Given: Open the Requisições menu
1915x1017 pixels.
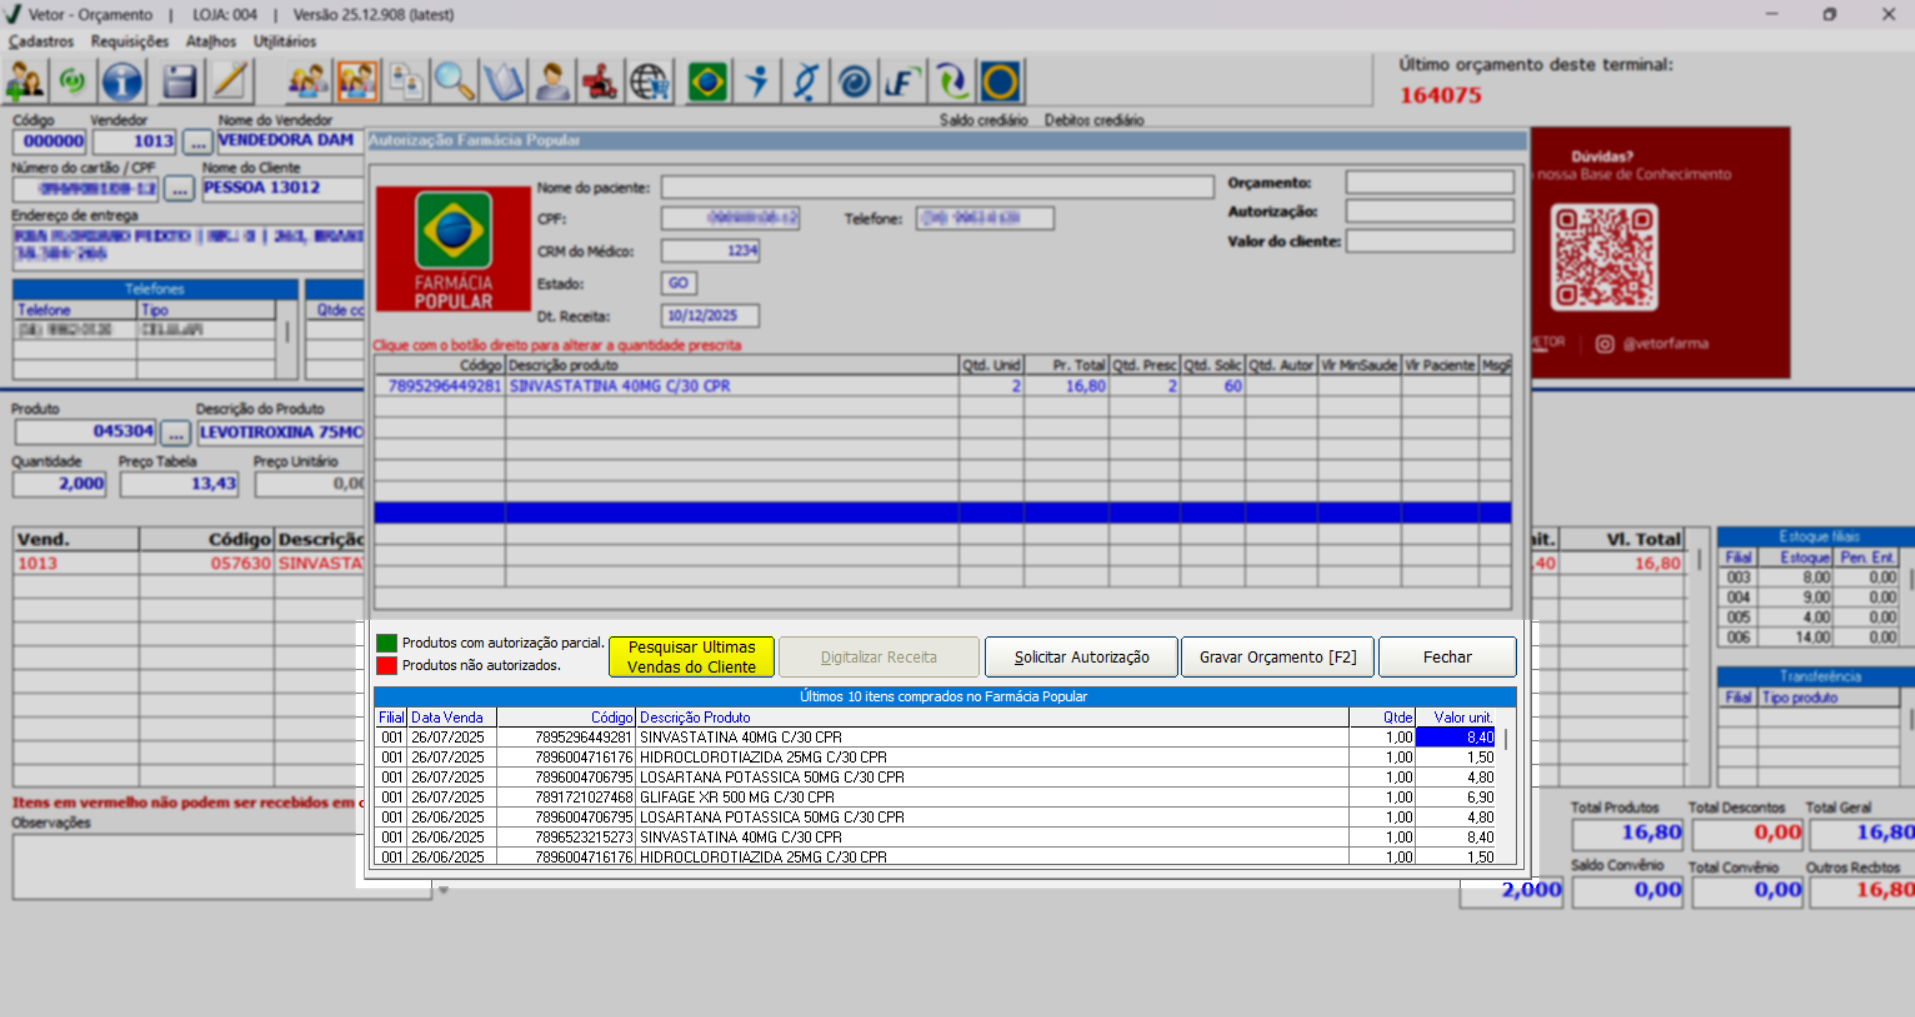Looking at the screenshot, I should [x=129, y=41].
